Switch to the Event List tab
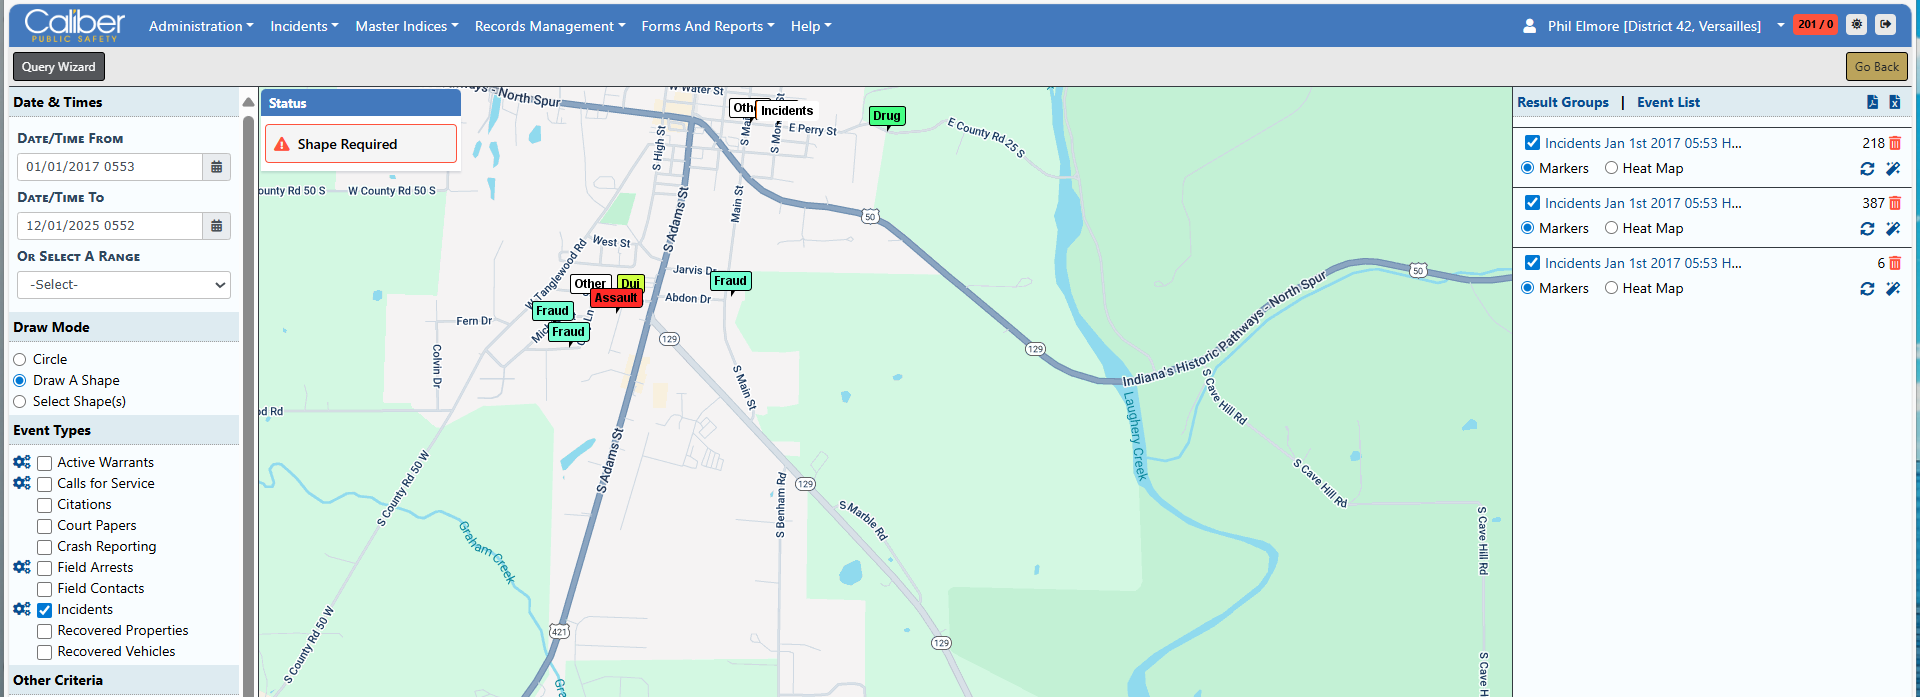The image size is (1920, 697). (x=1668, y=102)
